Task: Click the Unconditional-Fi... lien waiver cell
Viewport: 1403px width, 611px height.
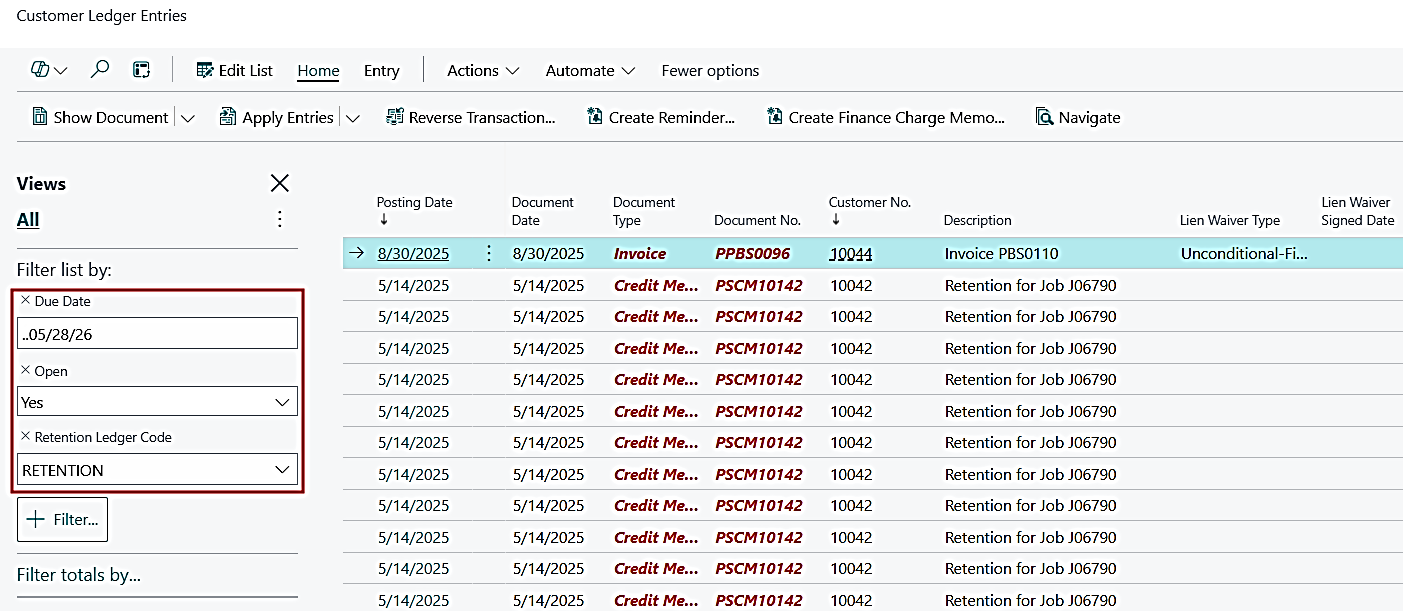Action: (1244, 253)
